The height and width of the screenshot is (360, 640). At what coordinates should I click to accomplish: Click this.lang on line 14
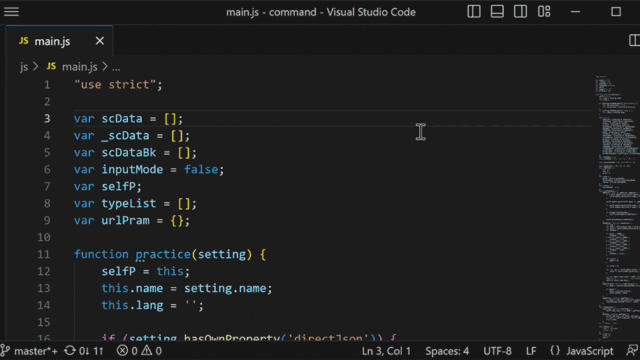[132, 305]
